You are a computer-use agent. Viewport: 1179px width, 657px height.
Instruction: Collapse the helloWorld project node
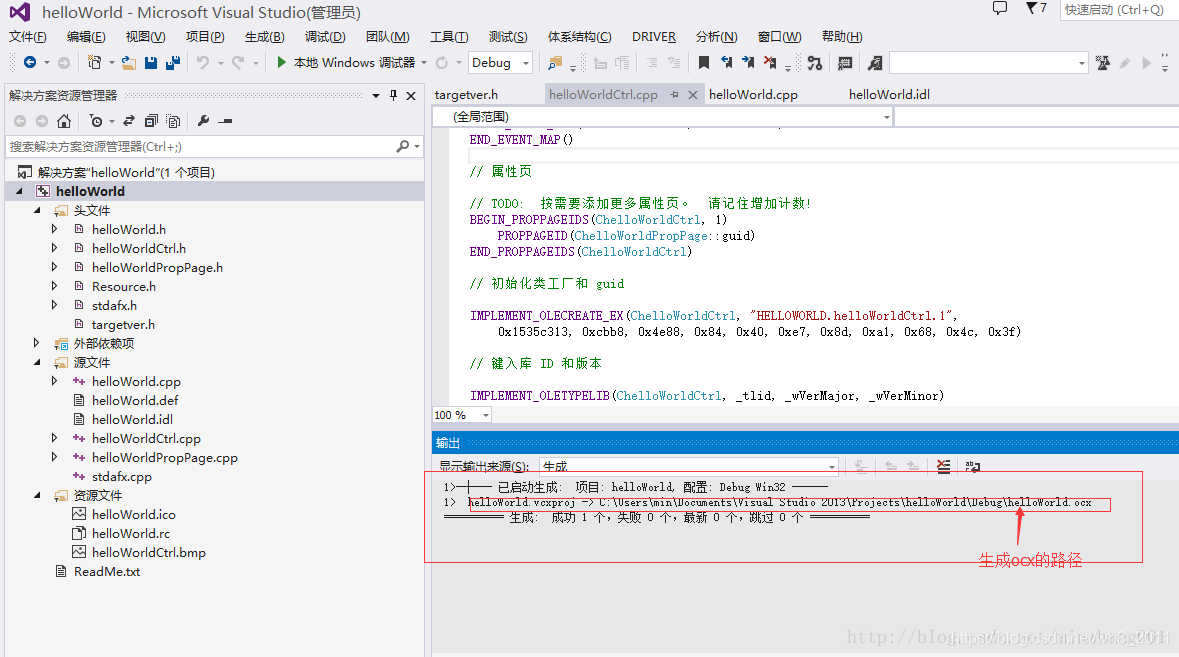point(20,191)
